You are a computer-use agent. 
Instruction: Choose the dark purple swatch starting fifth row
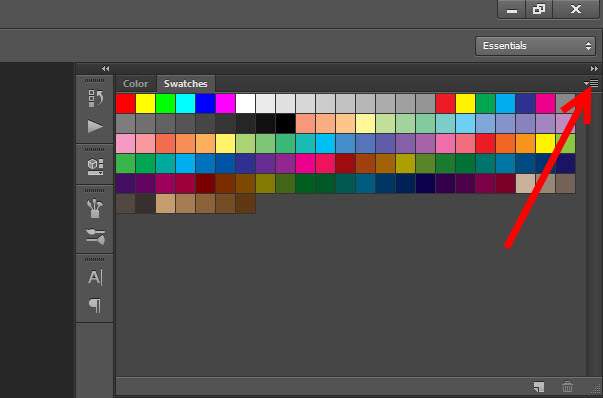pyautogui.click(x=125, y=183)
